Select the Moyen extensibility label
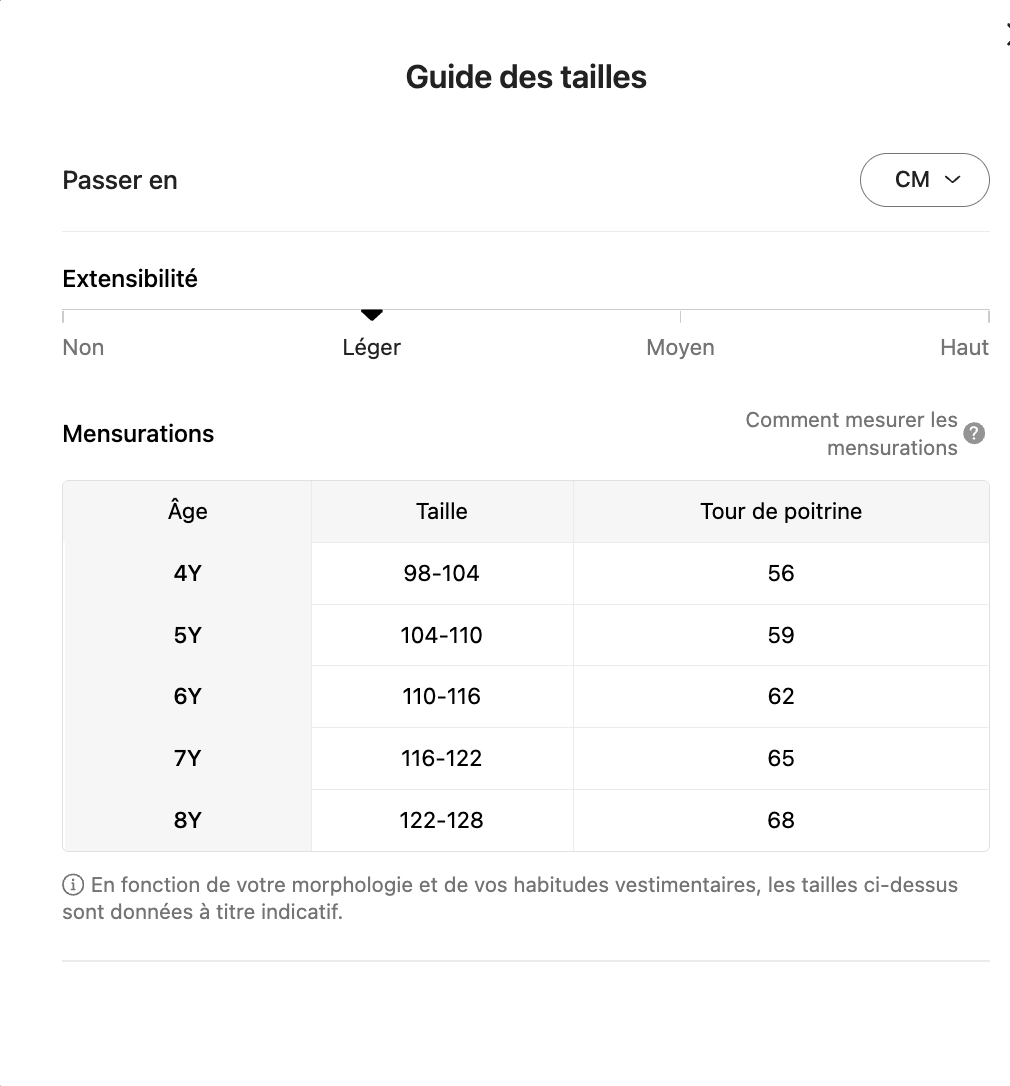Viewport: 1010px width, 1086px height. [x=680, y=348]
